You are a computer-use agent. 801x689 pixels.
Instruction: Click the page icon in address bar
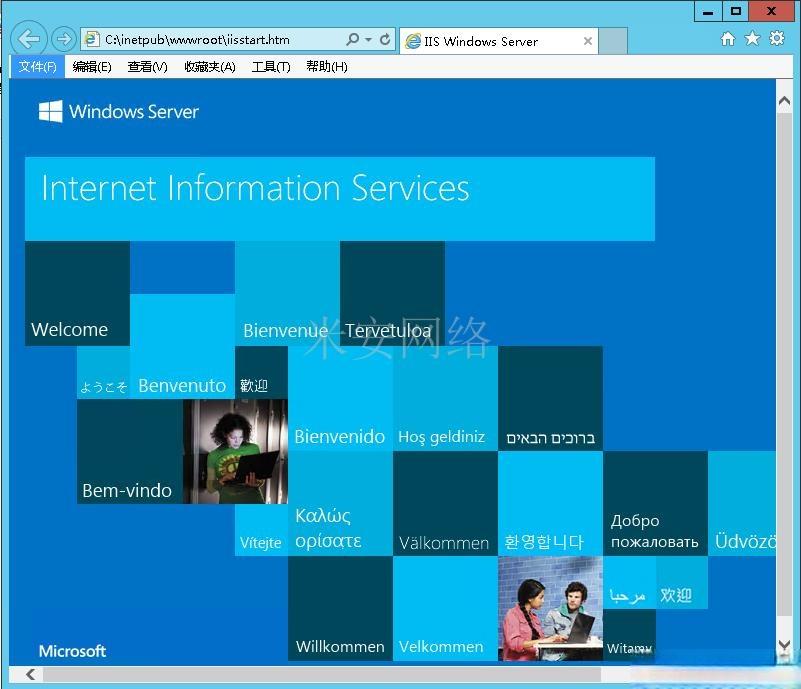click(x=92, y=39)
